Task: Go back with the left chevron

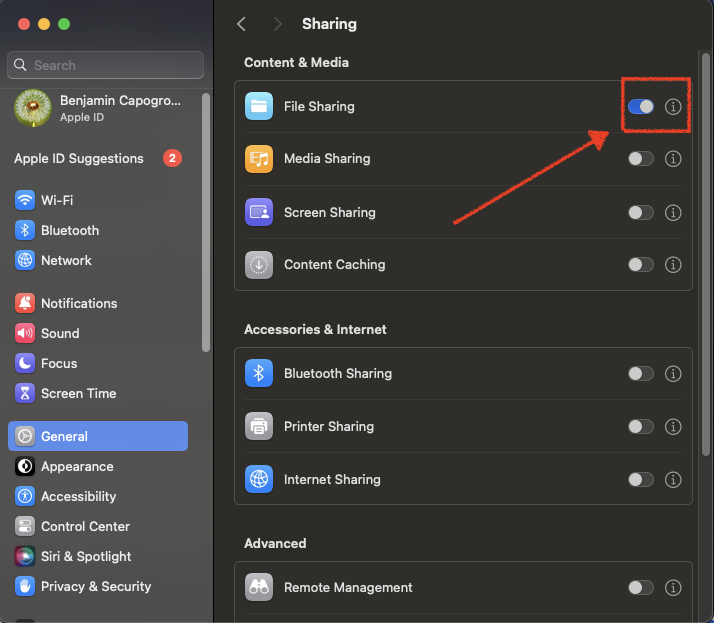Action: (x=241, y=24)
